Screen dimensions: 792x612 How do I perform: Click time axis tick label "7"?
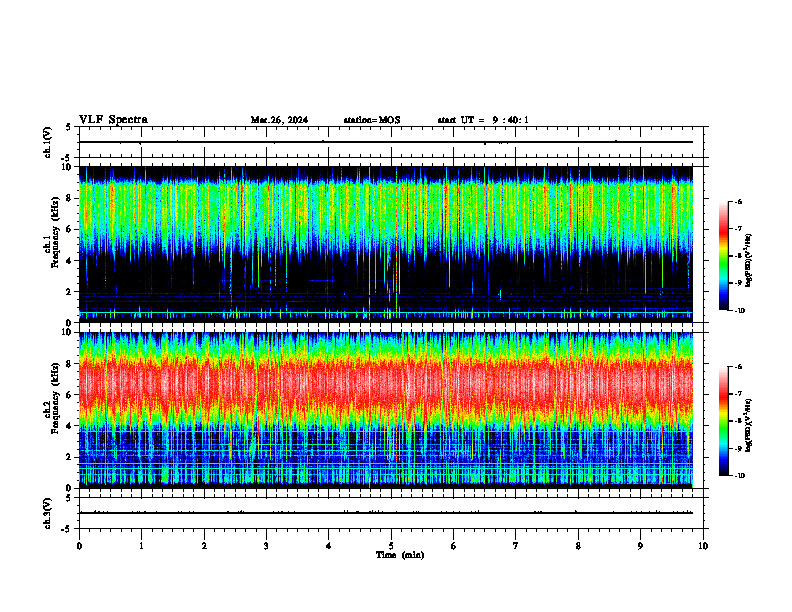click(x=516, y=546)
